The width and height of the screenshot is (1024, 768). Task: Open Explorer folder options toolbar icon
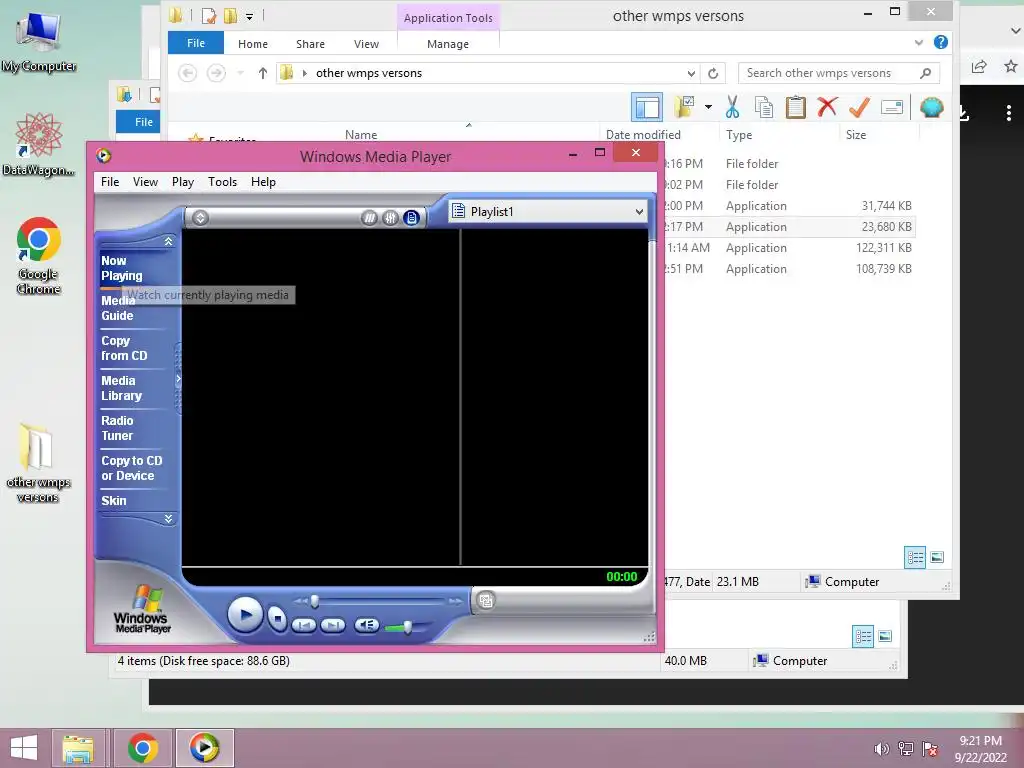[x=684, y=107]
